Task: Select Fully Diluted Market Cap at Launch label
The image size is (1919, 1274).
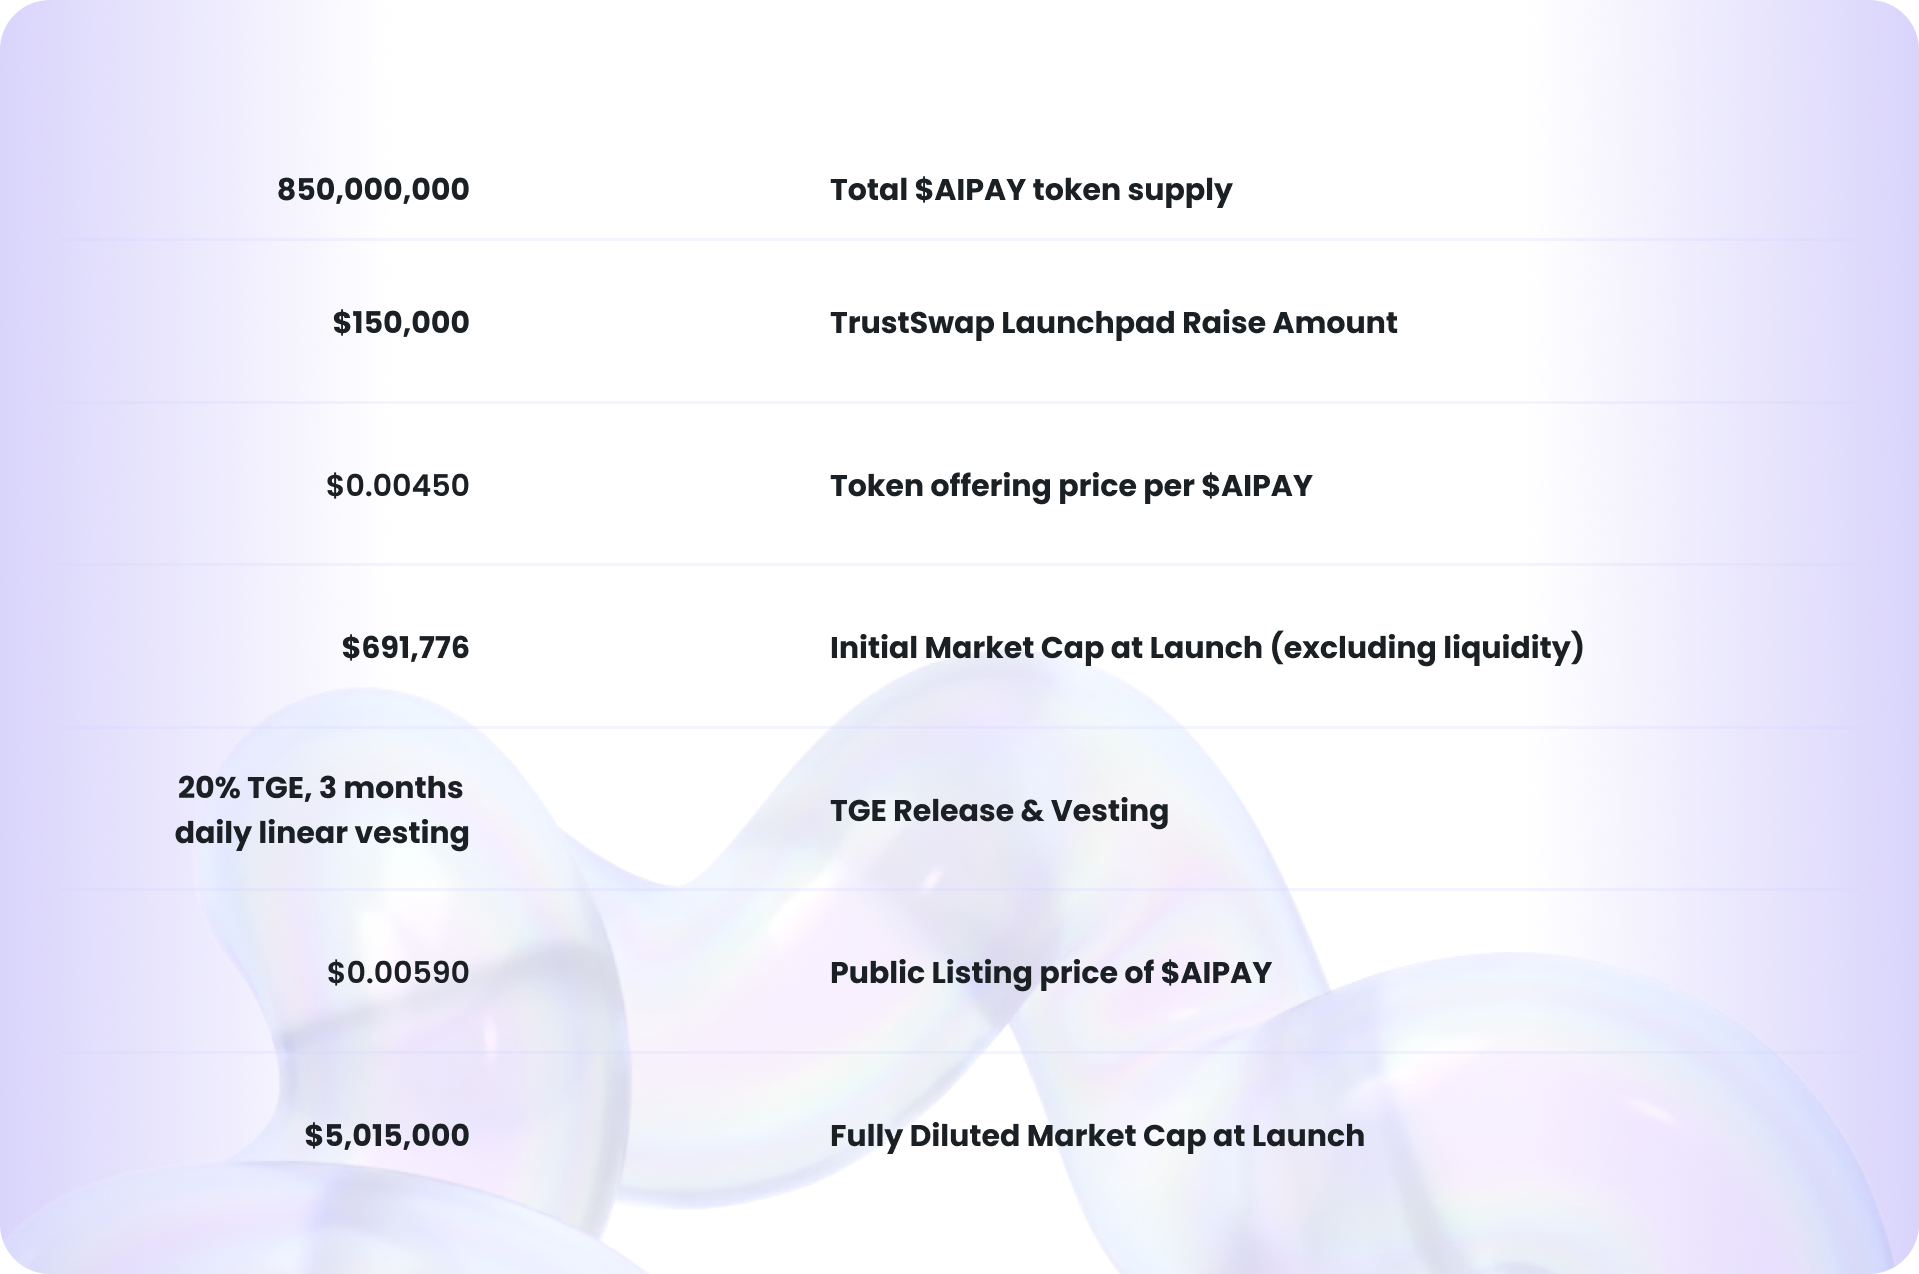Action: click(x=1097, y=1136)
